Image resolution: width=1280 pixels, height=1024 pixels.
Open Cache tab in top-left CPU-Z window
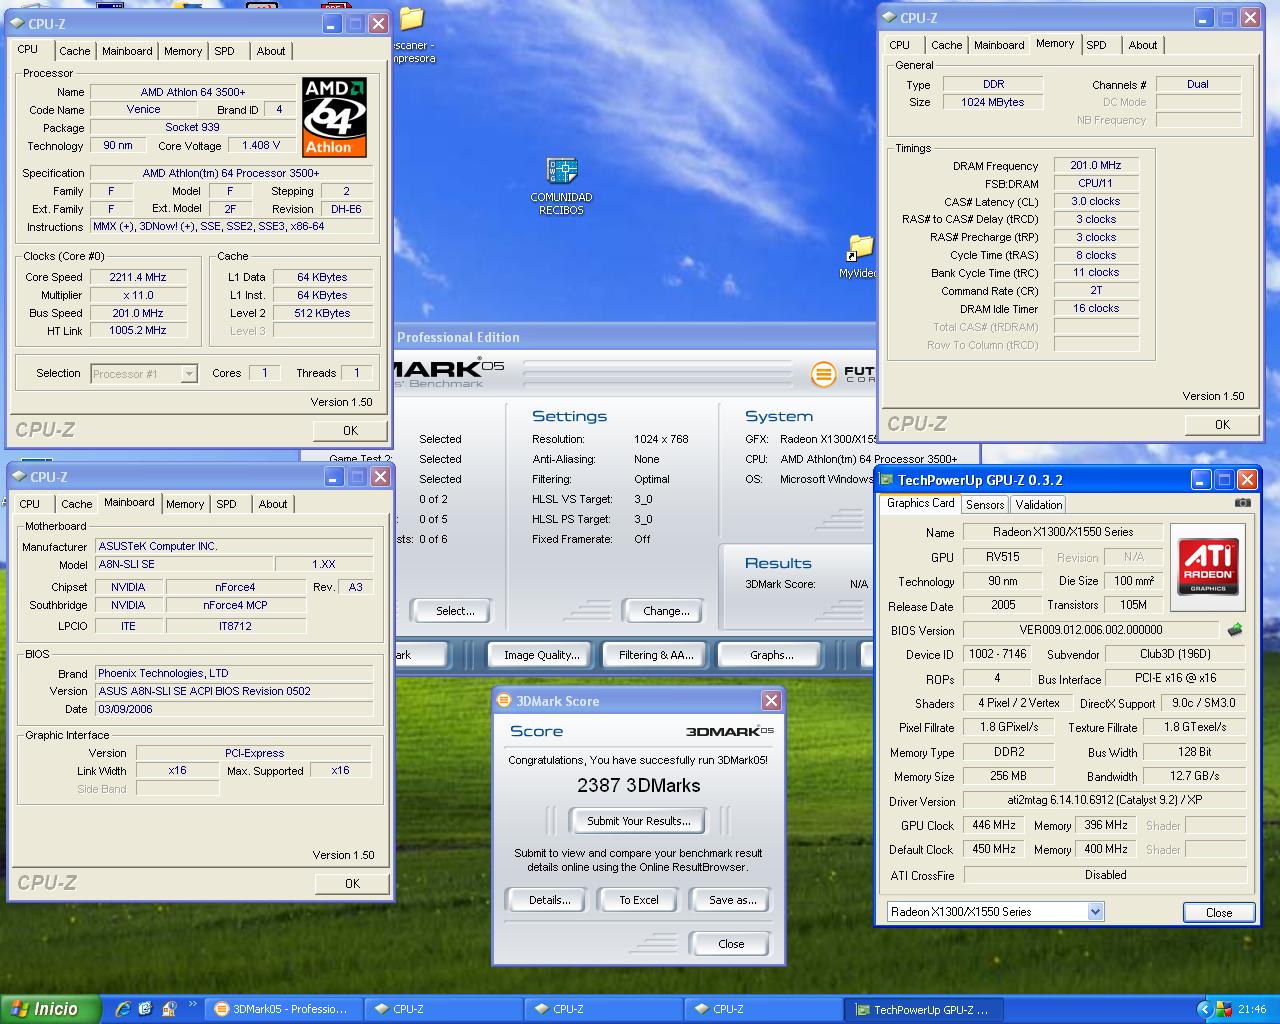click(75, 51)
